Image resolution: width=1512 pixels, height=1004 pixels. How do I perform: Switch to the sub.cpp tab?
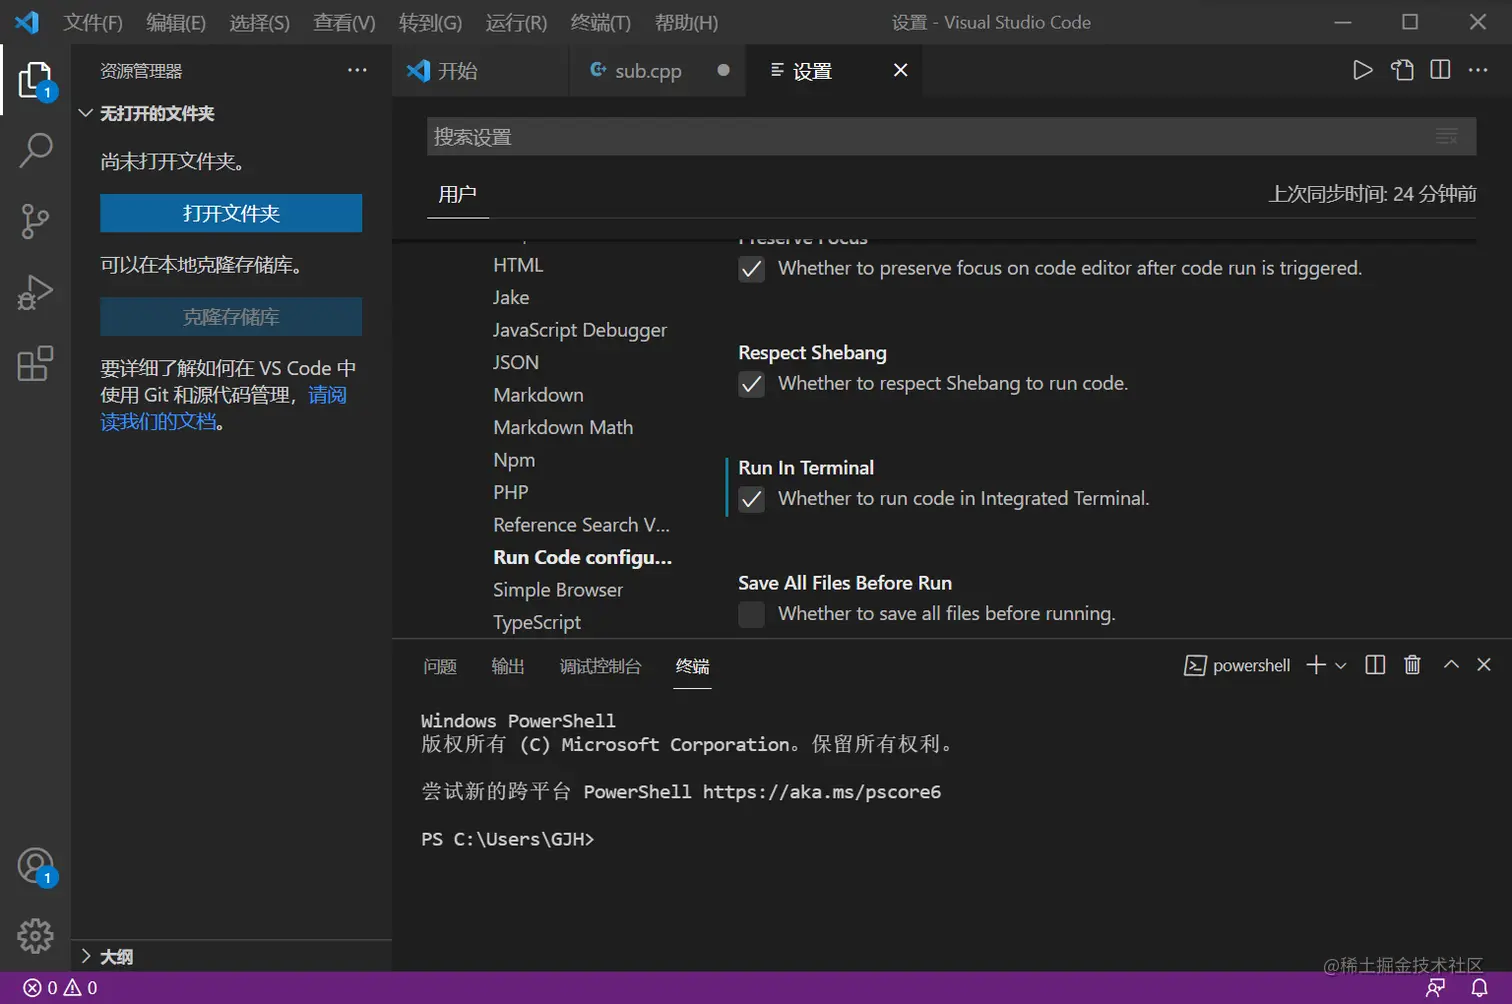point(657,70)
